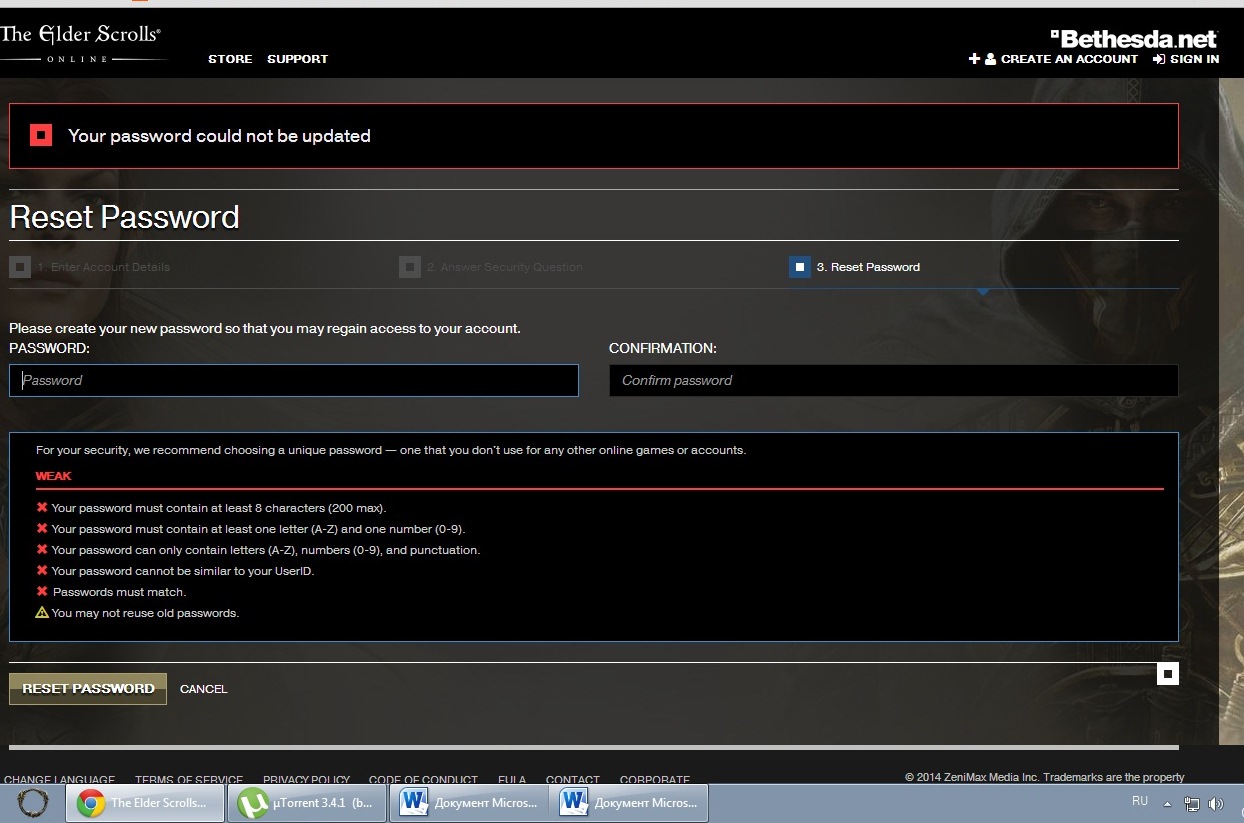Screen dimensions: 1244x823
Task: Click the RESET PASSWORD button
Action: (88, 689)
